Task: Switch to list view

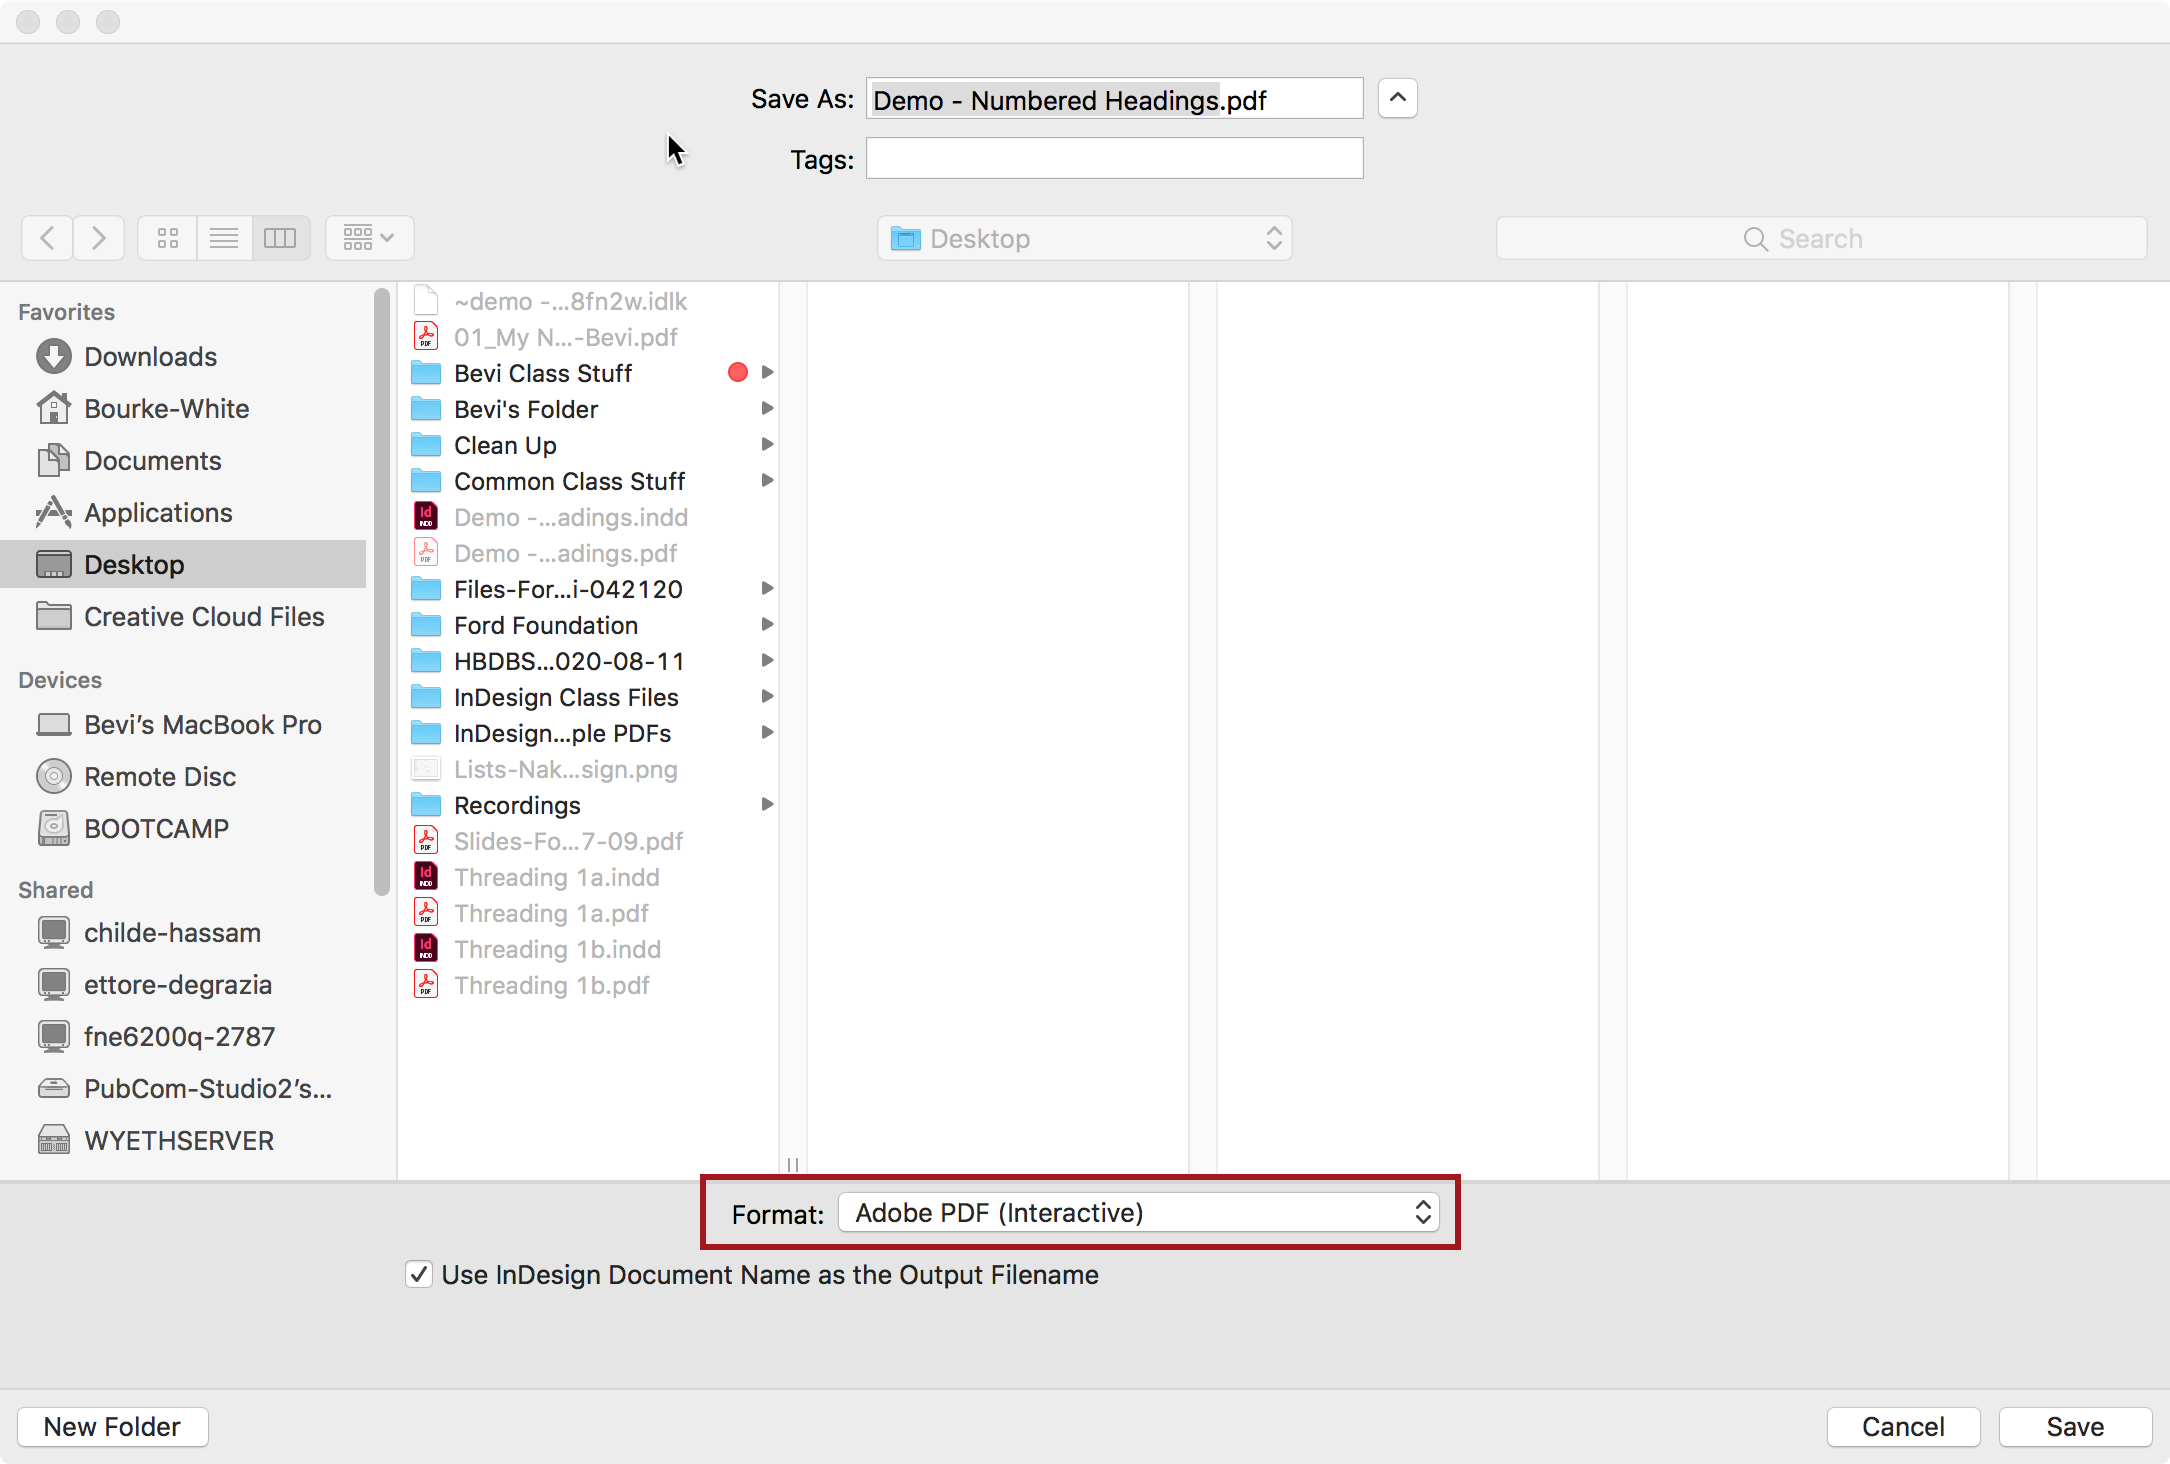Action: coord(224,238)
